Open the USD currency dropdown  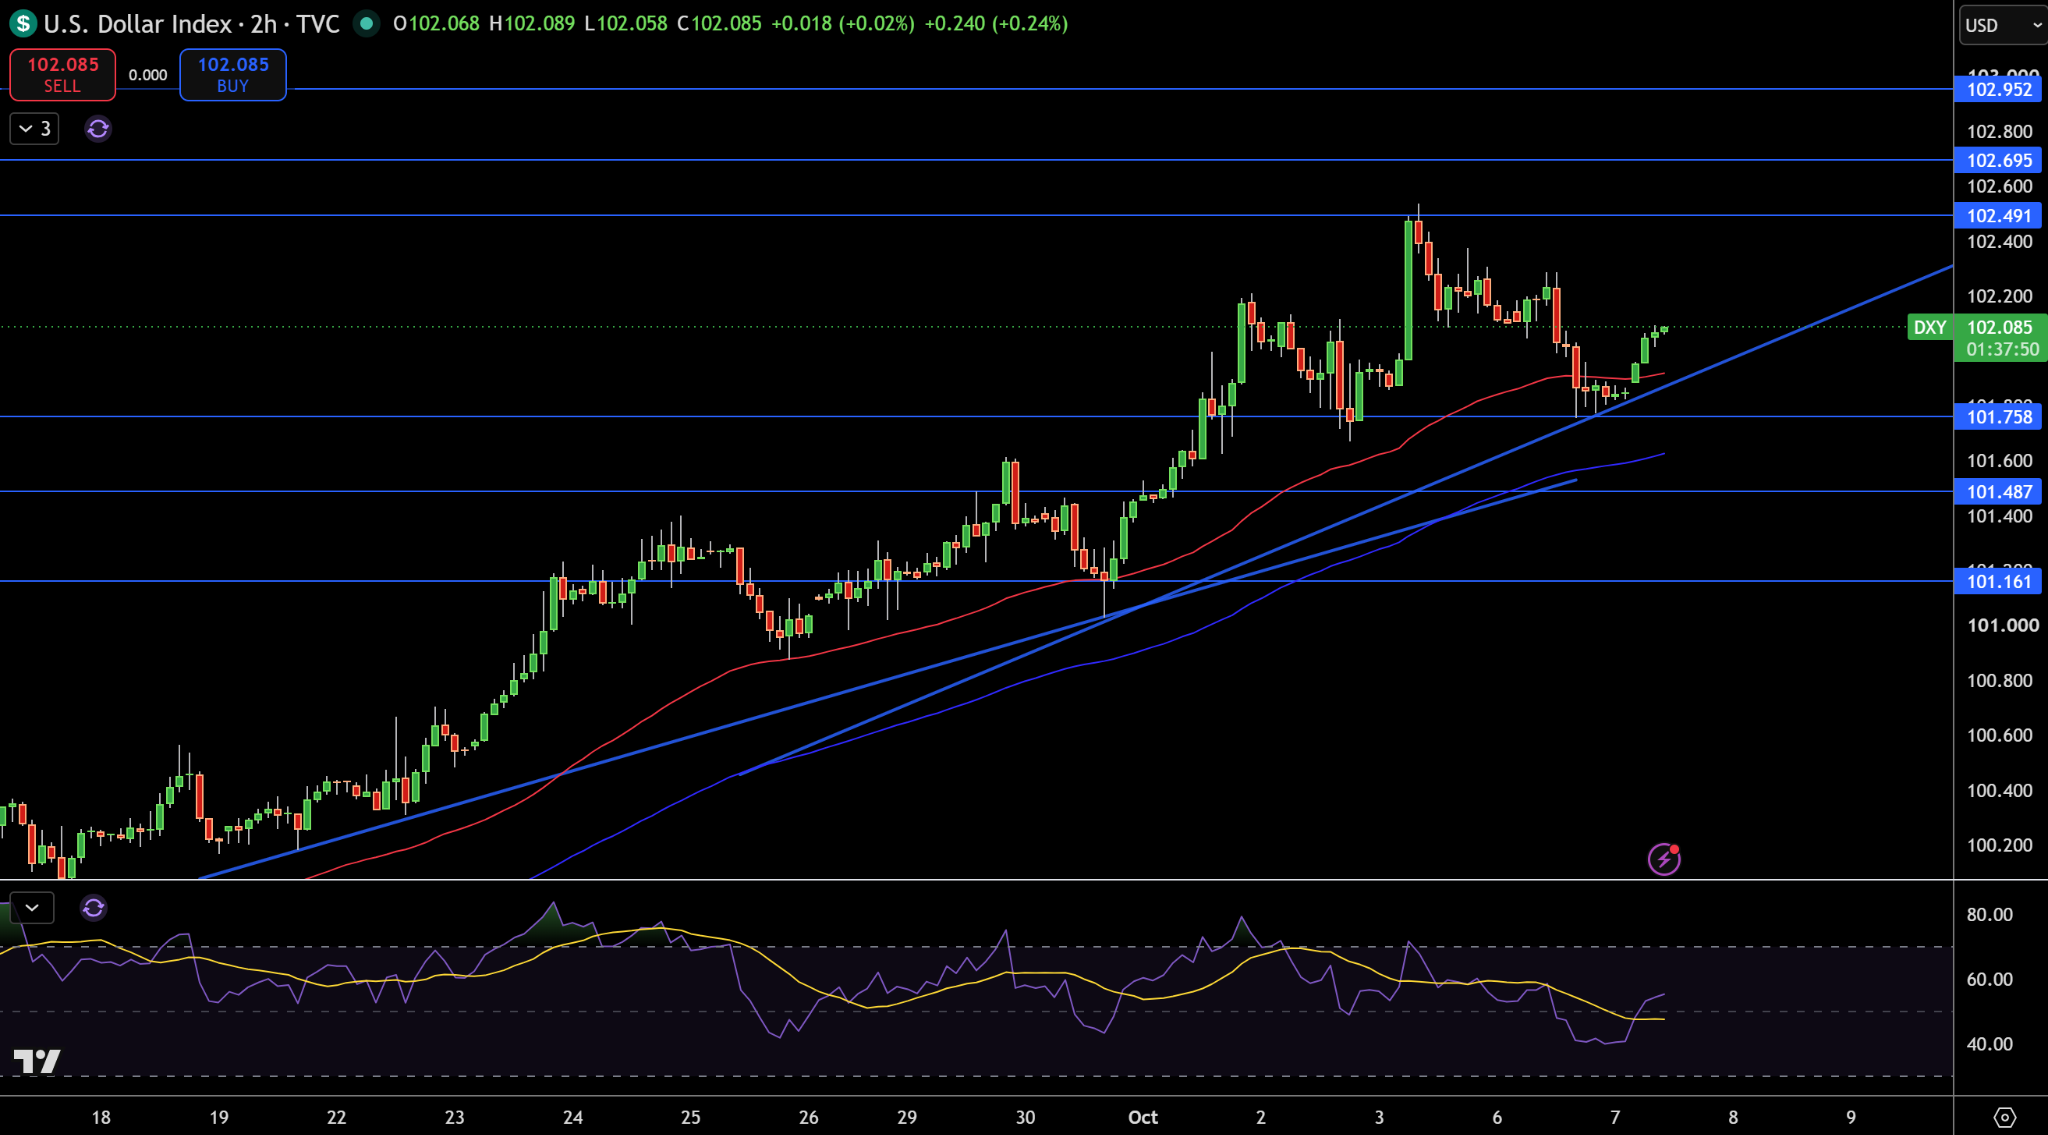tap(2003, 25)
